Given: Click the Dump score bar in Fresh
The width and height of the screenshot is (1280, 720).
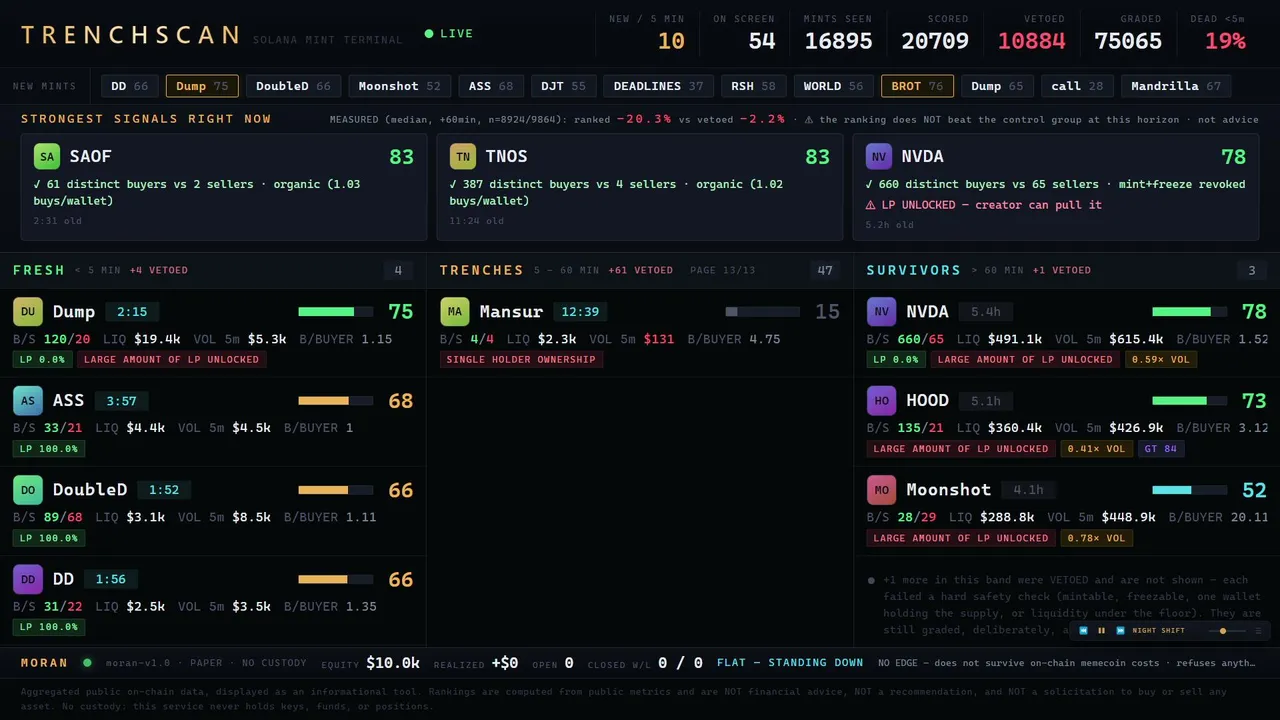Looking at the screenshot, I should 336,312.
